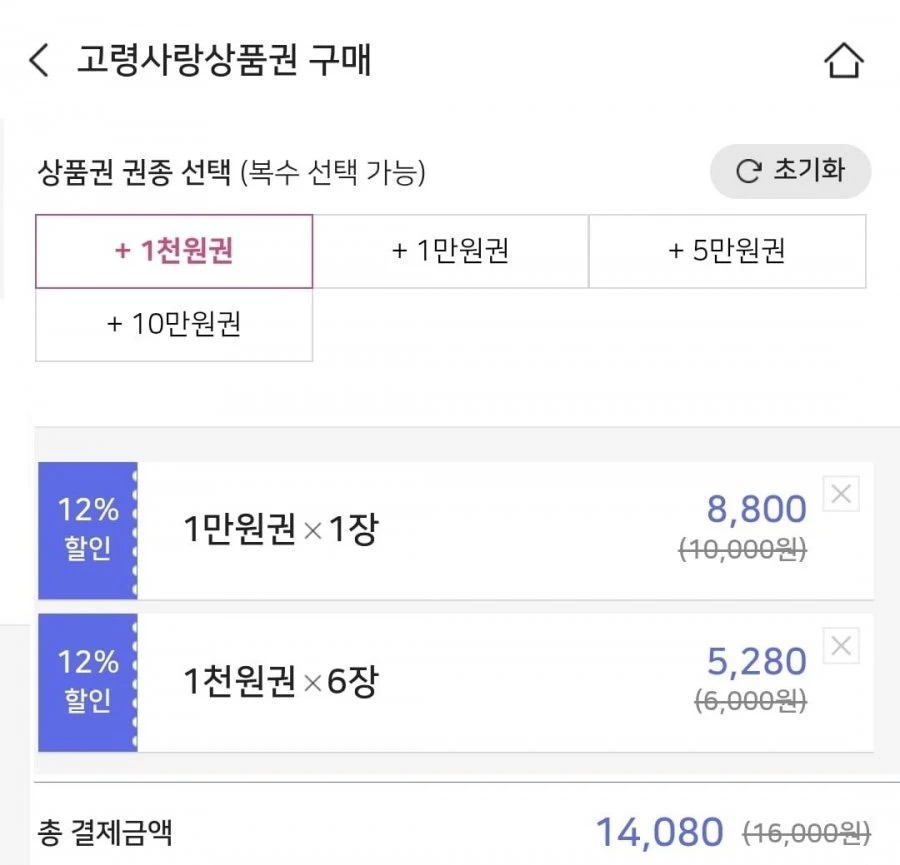Add a 1만원권 voucher
This screenshot has height=865, width=900.
[x=451, y=251]
